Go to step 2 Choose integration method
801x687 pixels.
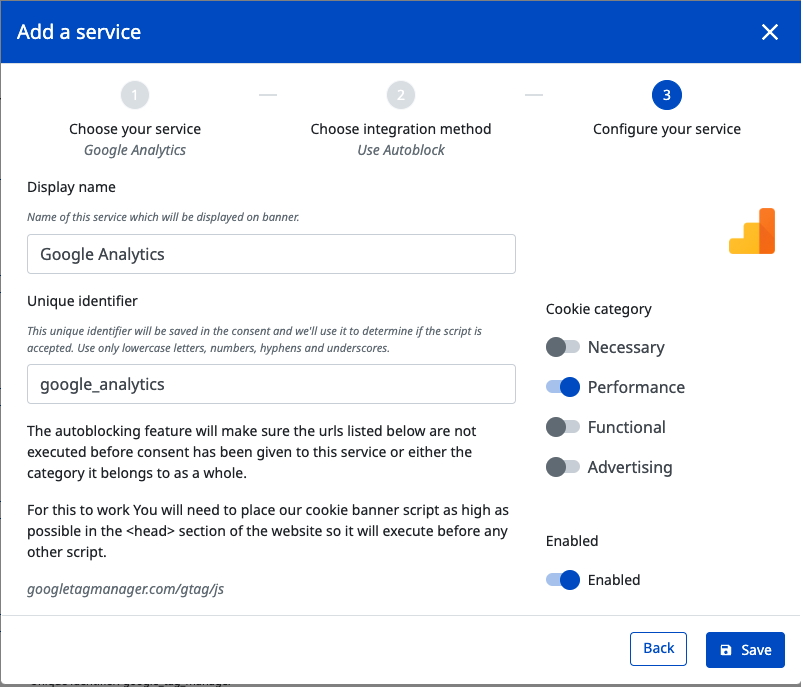click(x=401, y=95)
